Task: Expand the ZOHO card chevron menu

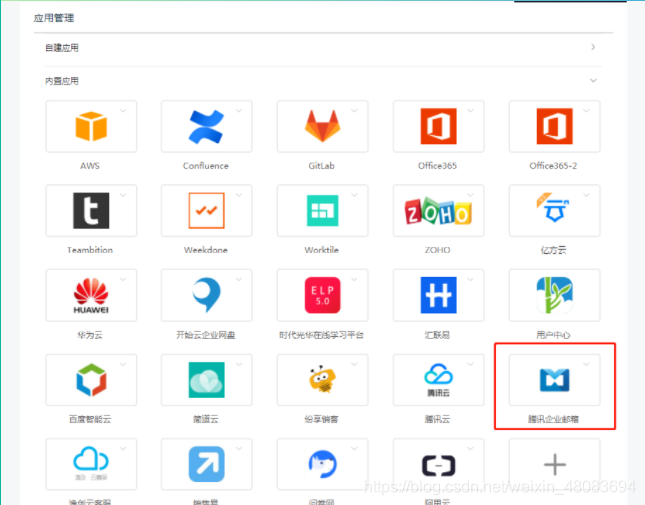Action: 470,195
